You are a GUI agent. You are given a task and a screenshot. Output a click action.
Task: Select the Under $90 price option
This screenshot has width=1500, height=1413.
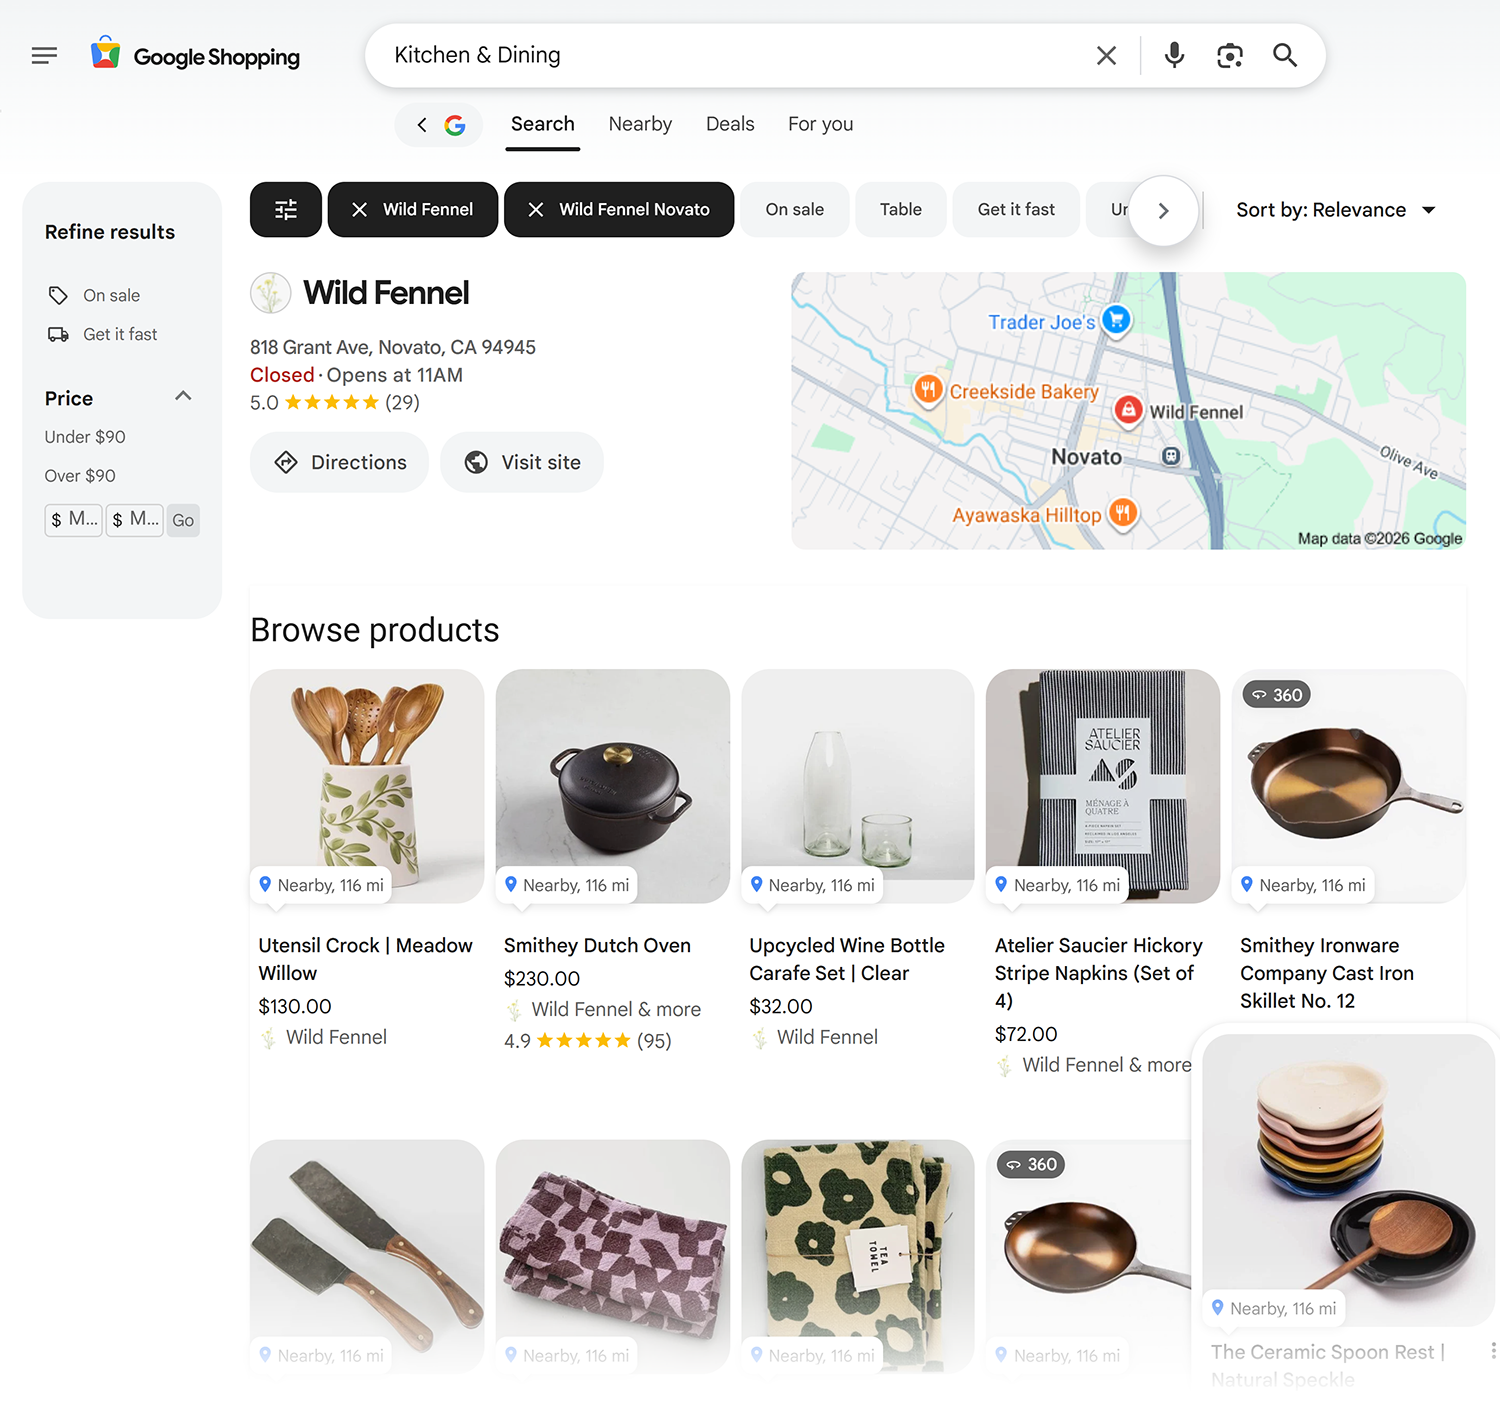(85, 437)
